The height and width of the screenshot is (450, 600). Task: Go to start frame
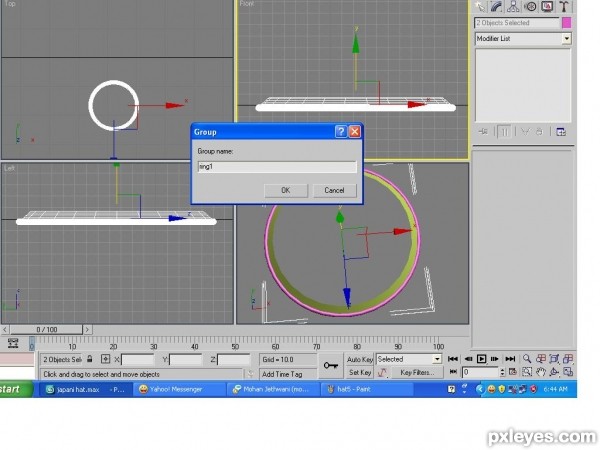point(453,359)
